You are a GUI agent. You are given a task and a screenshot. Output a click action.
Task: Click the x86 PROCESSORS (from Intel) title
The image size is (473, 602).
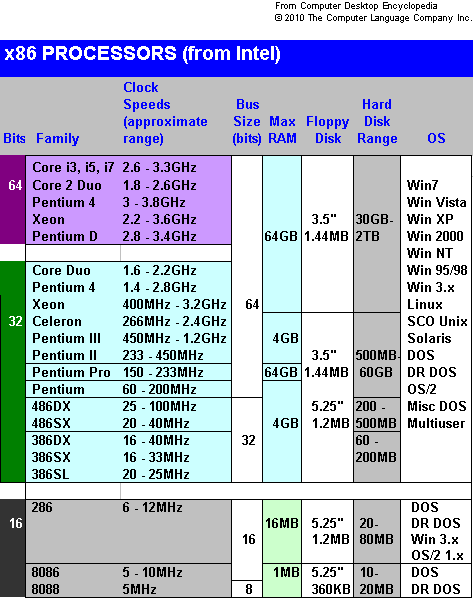(142, 54)
